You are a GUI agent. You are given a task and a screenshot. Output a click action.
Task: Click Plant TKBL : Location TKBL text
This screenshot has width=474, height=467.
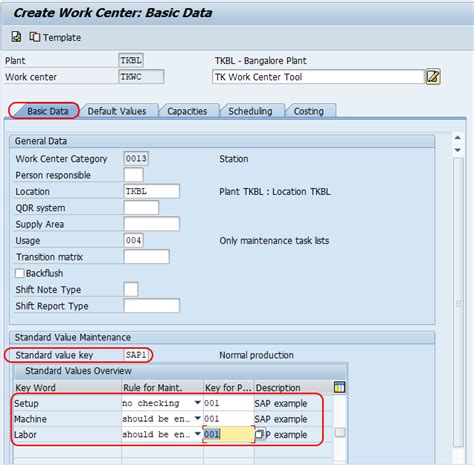(275, 192)
